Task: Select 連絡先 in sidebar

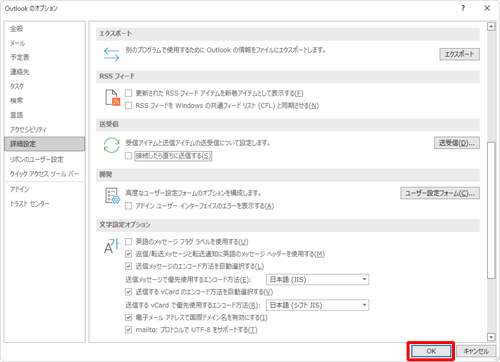Action: [x=45, y=72]
